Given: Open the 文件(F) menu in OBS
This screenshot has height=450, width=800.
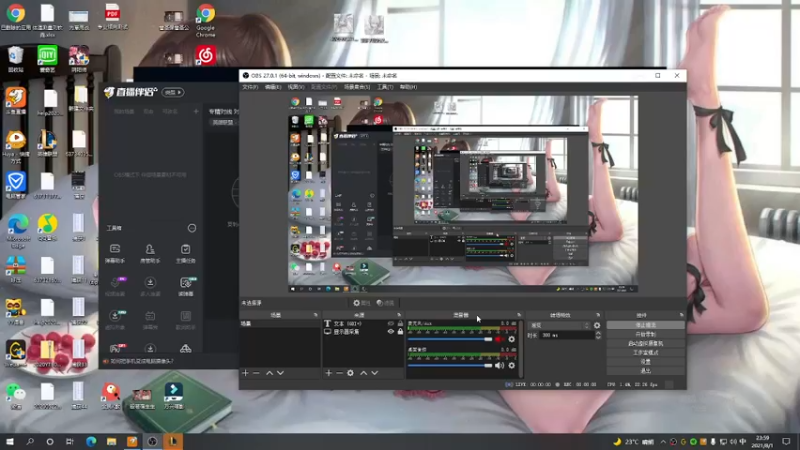Looking at the screenshot, I should tap(250, 87).
